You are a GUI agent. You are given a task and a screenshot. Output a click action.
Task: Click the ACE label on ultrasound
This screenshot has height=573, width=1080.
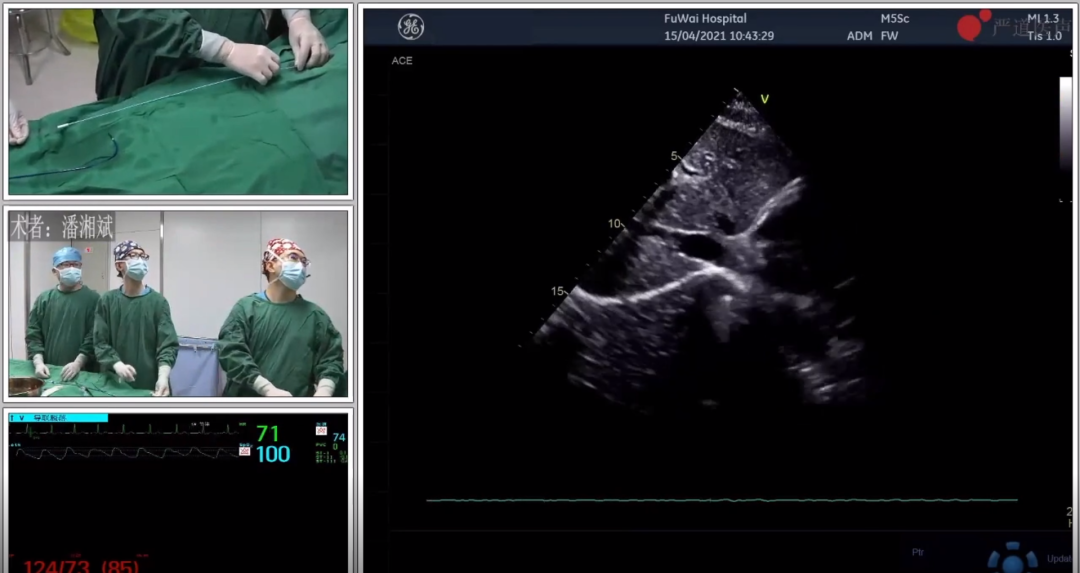402,61
